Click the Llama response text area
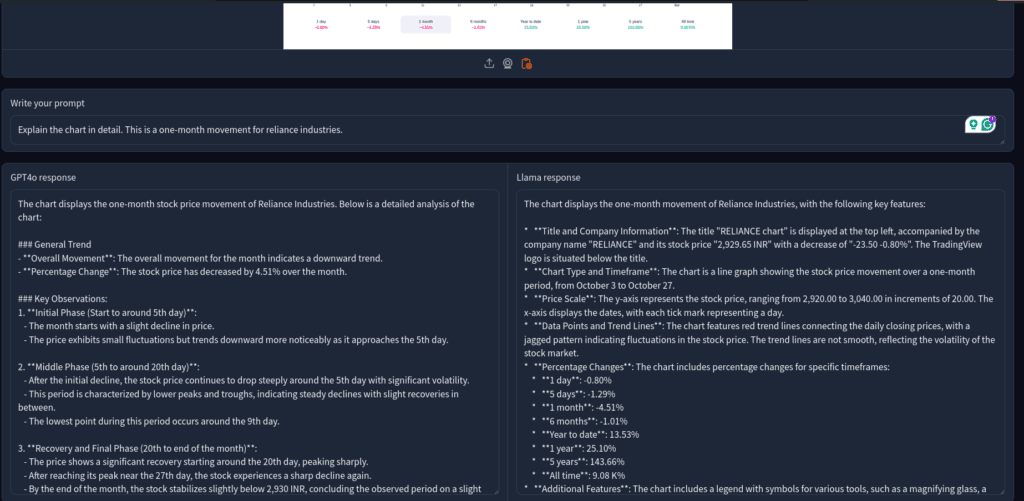1024x501 pixels. coord(761,342)
